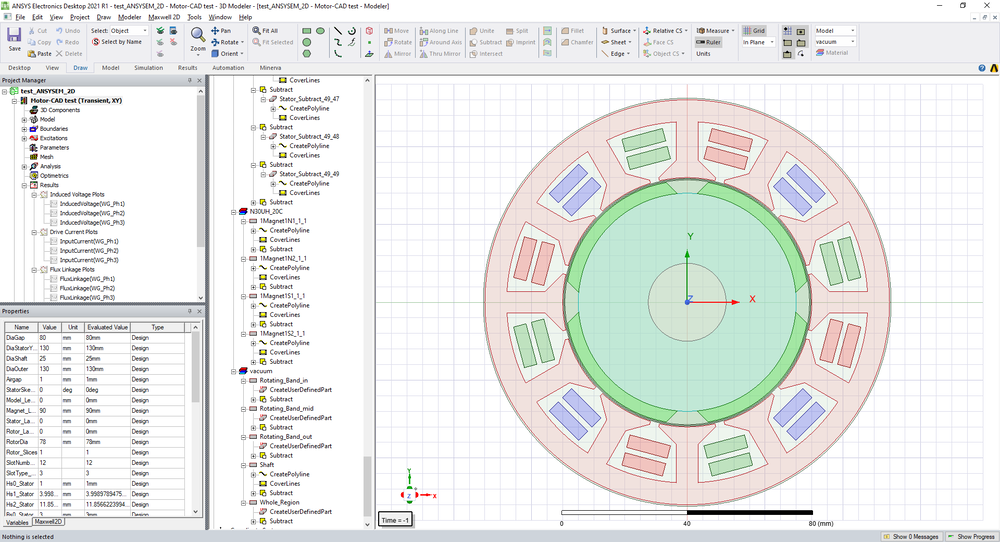Click the Show 0 Messages button
This screenshot has height=542, width=1000.
911,536
